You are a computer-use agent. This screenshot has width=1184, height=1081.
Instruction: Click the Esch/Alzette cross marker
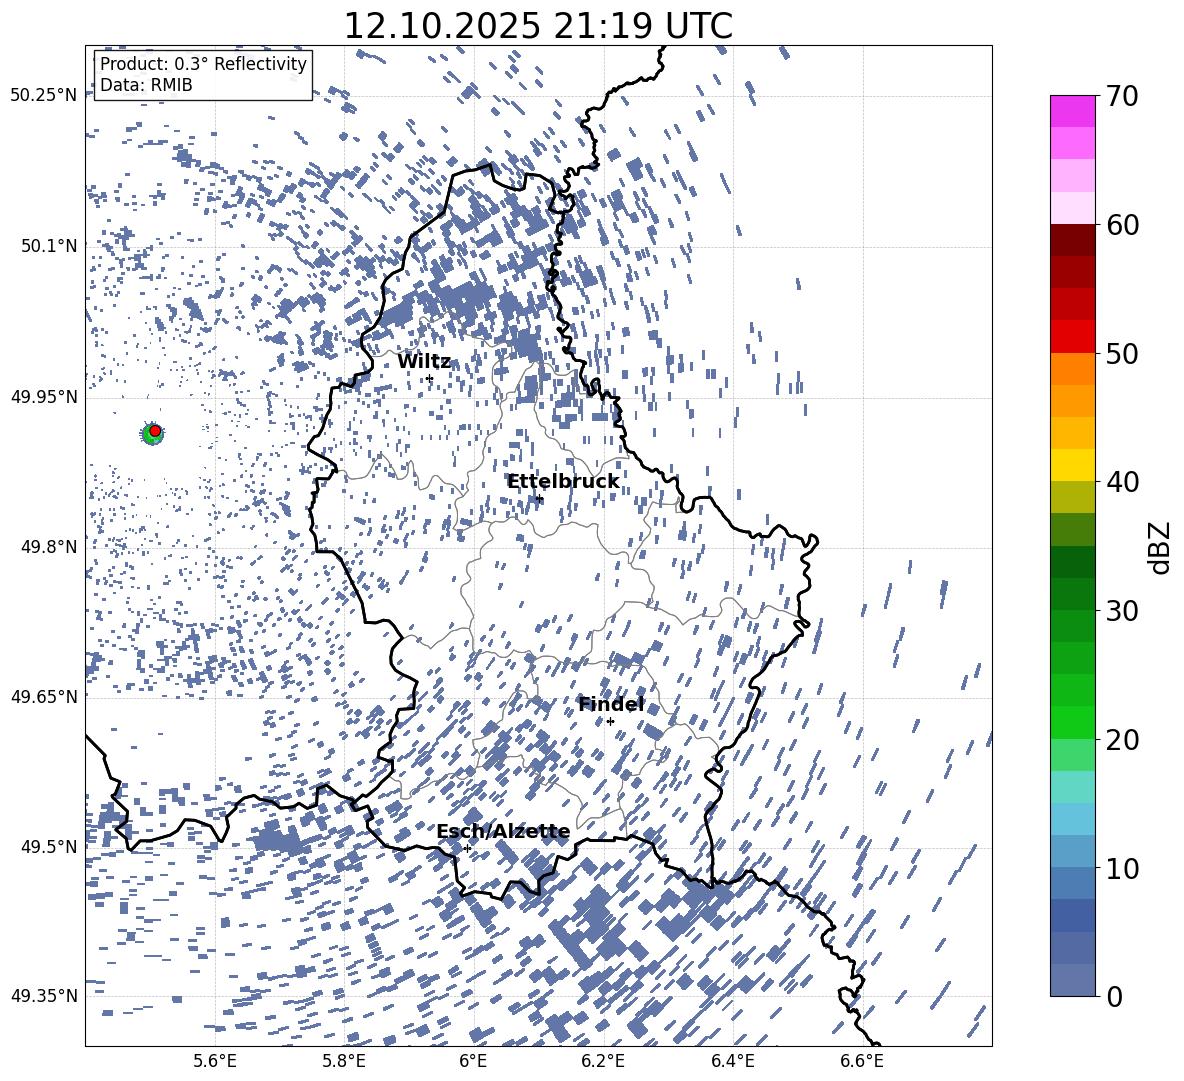pyautogui.click(x=467, y=848)
